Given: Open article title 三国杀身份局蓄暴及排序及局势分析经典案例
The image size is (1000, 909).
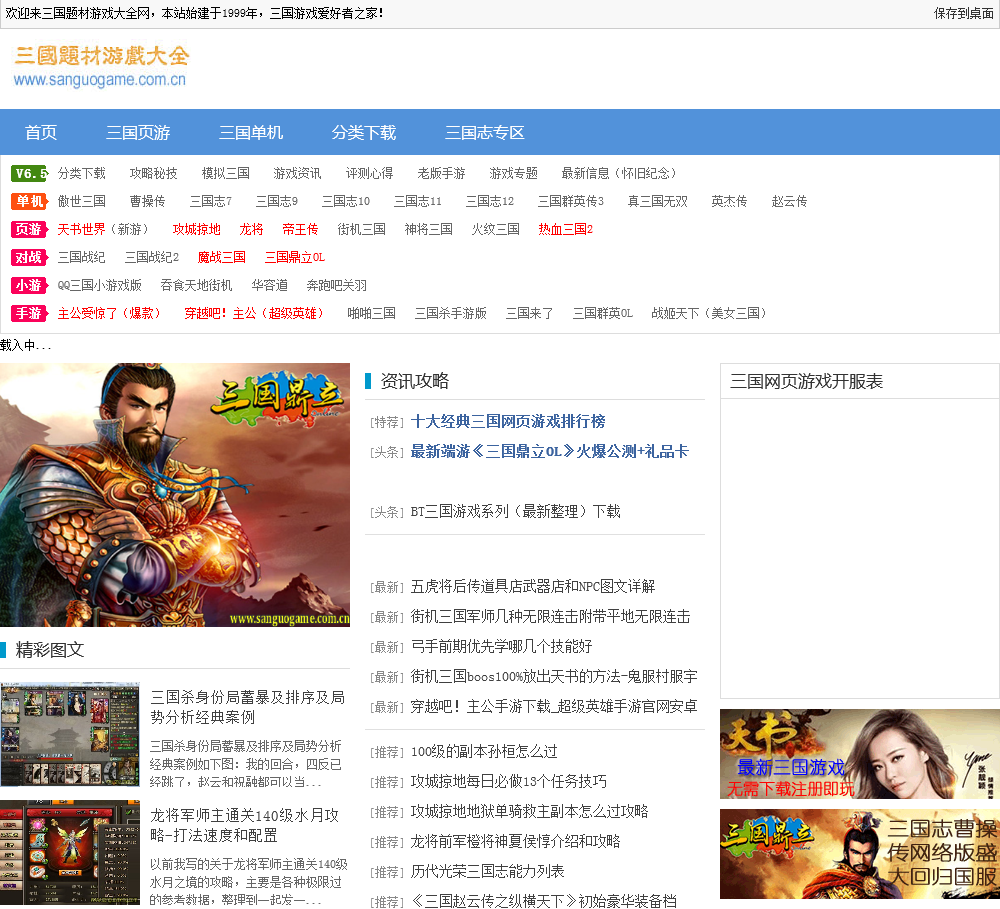Looking at the screenshot, I should (x=248, y=707).
